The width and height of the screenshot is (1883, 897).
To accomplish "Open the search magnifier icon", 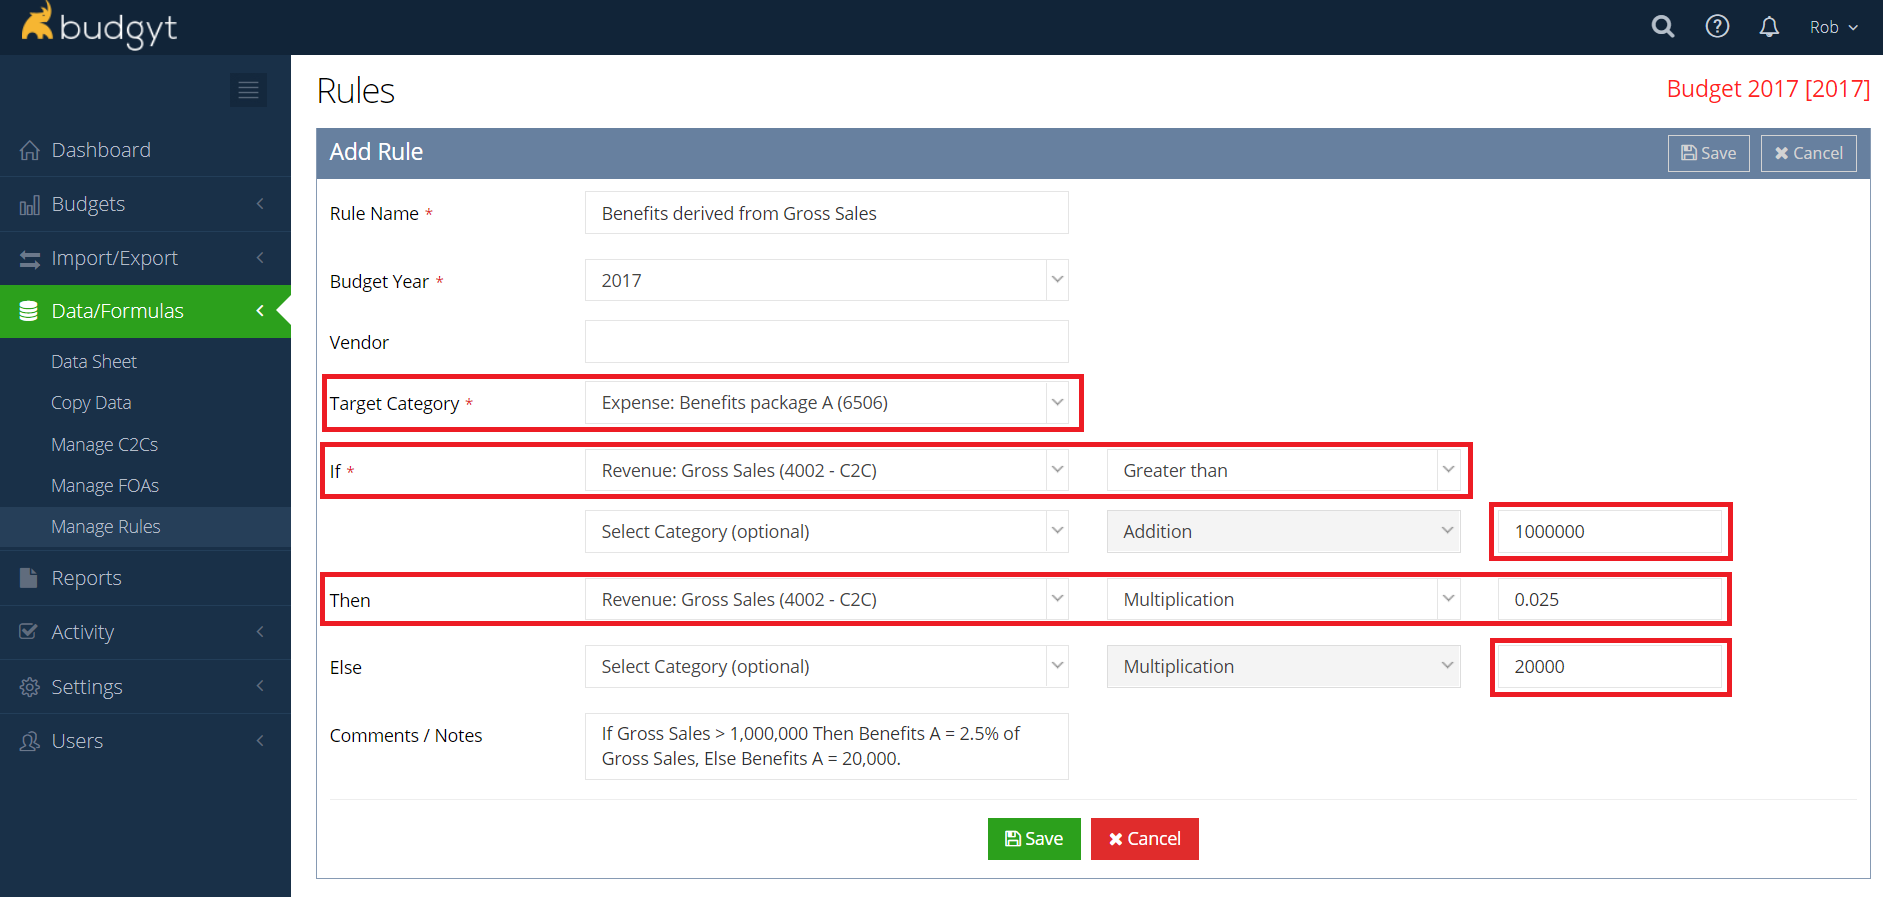I will point(1663,27).
